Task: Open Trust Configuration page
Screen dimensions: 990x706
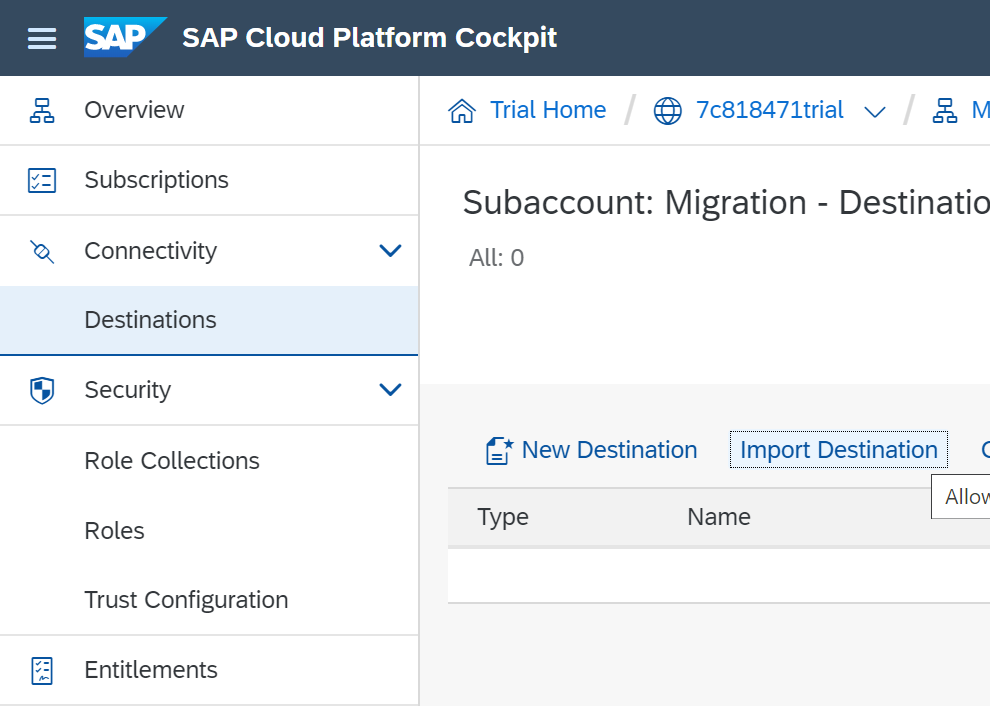Action: 209,600
